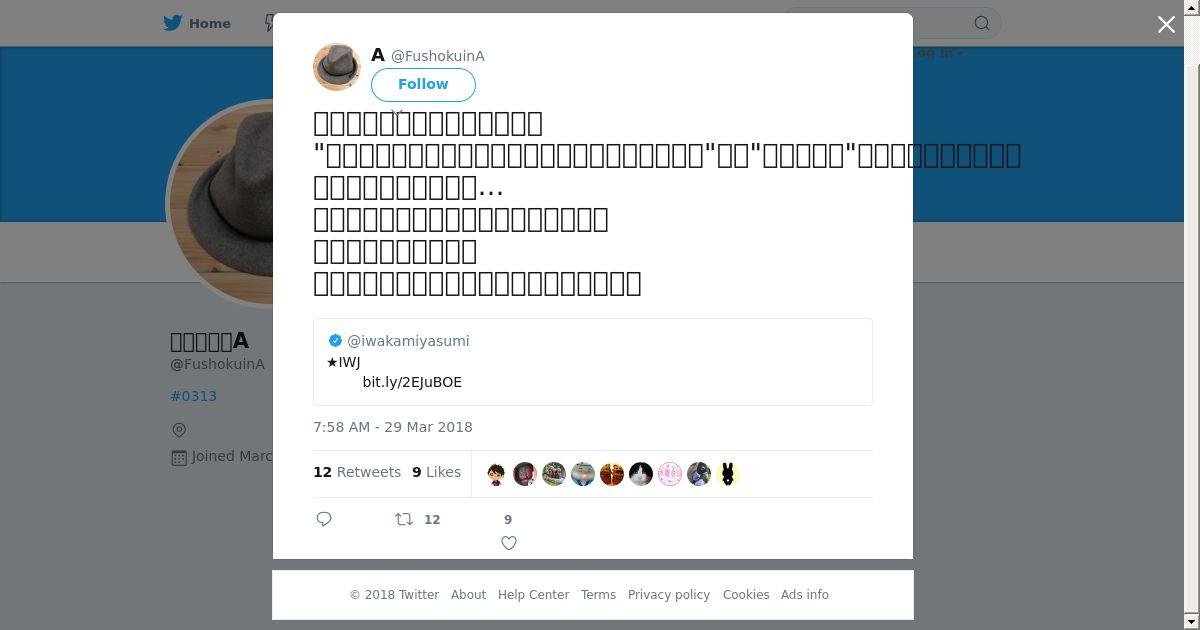Open the Help Center footer link
The image size is (1200, 630).
tap(533, 594)
